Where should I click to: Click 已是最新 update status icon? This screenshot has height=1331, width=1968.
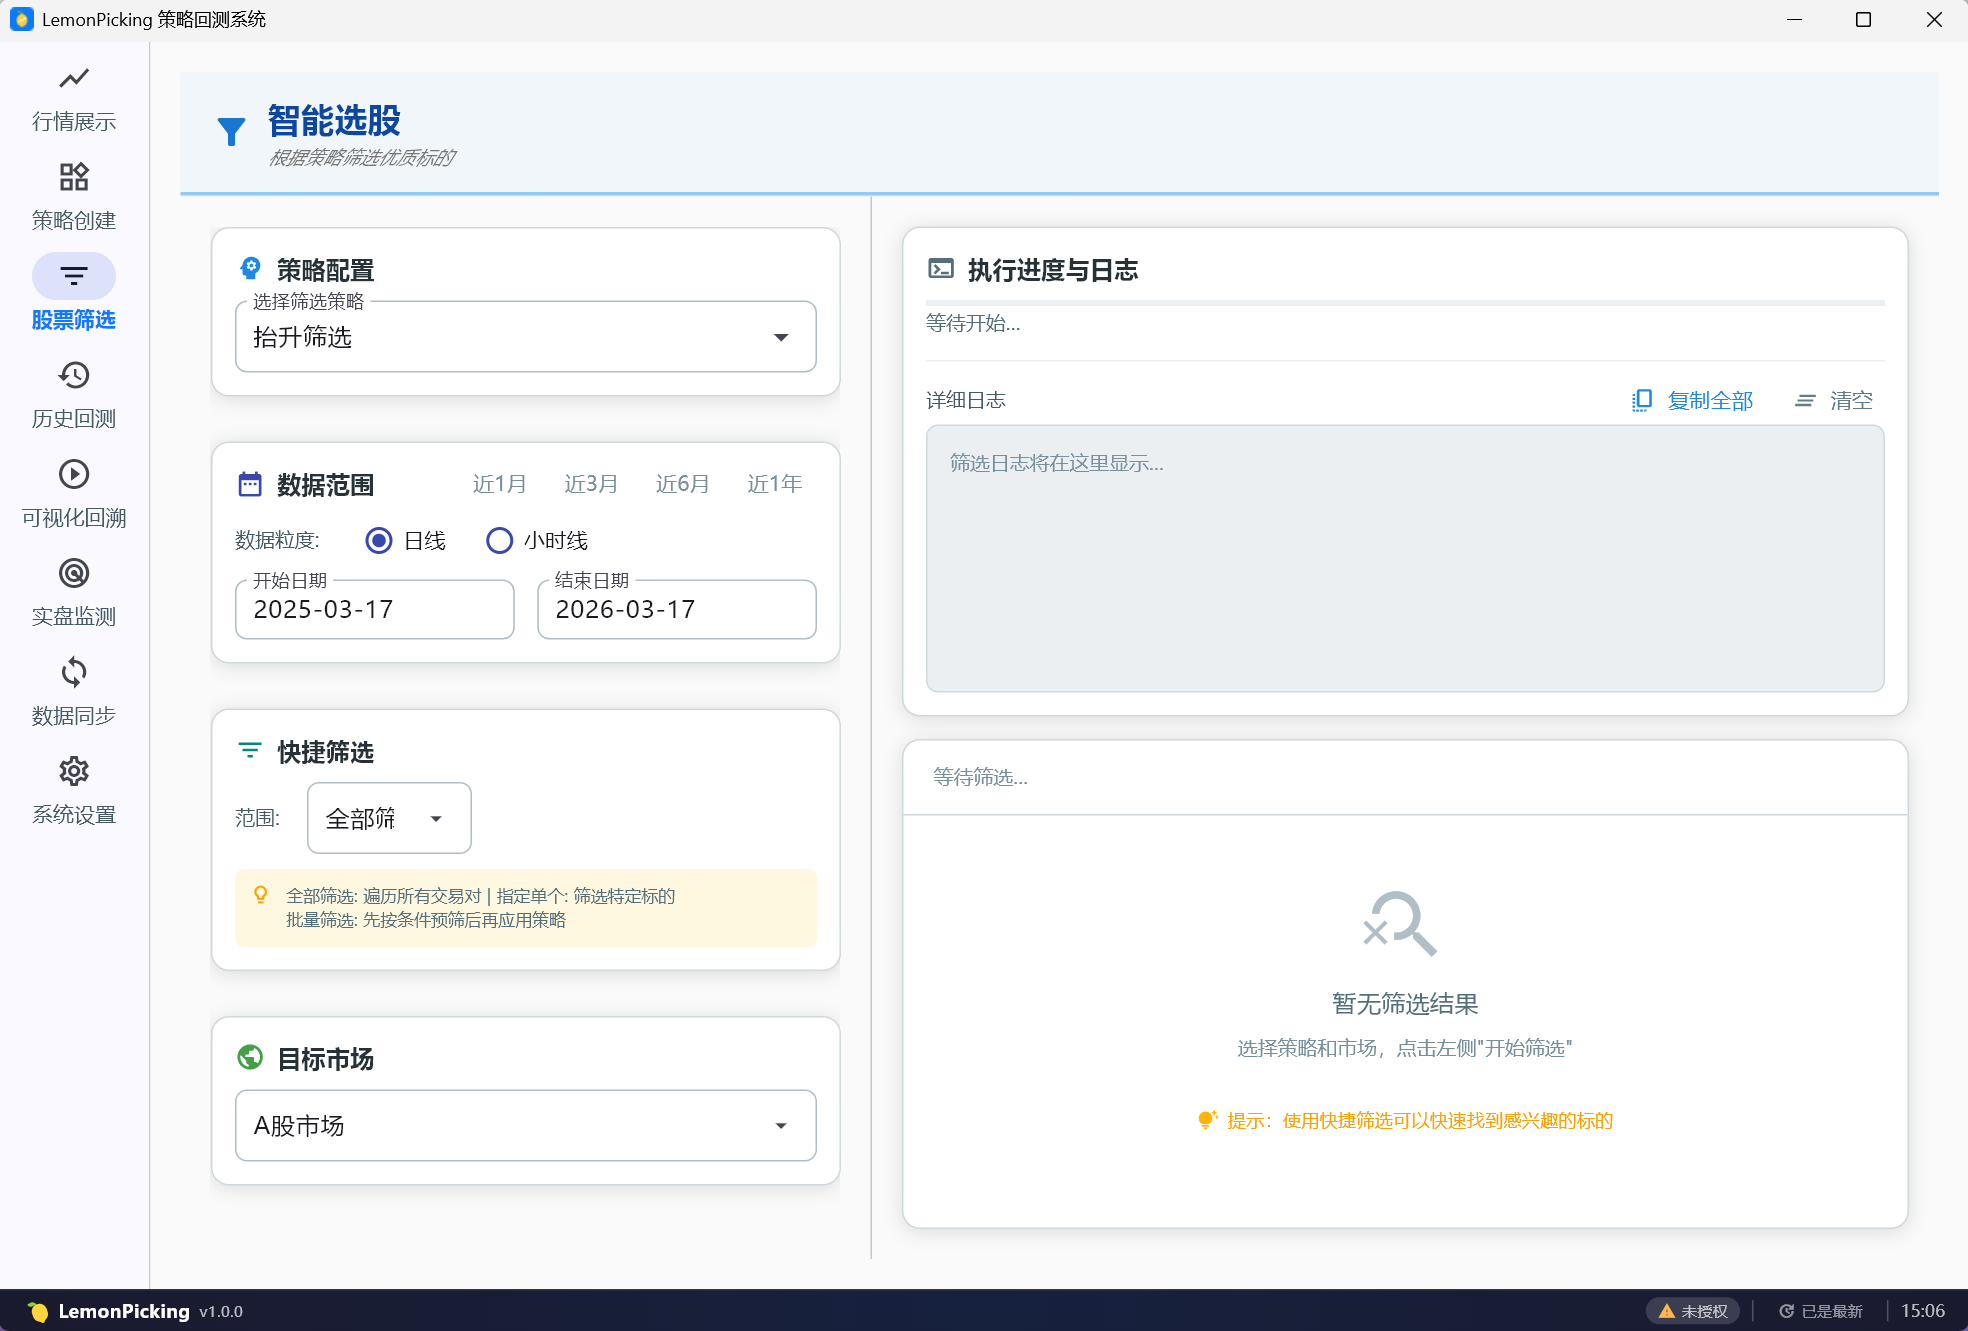(x=1786, y=1311)
